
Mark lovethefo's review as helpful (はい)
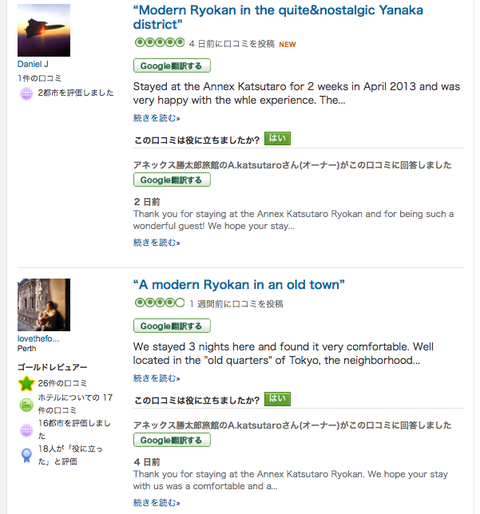[x=277, y=399]
